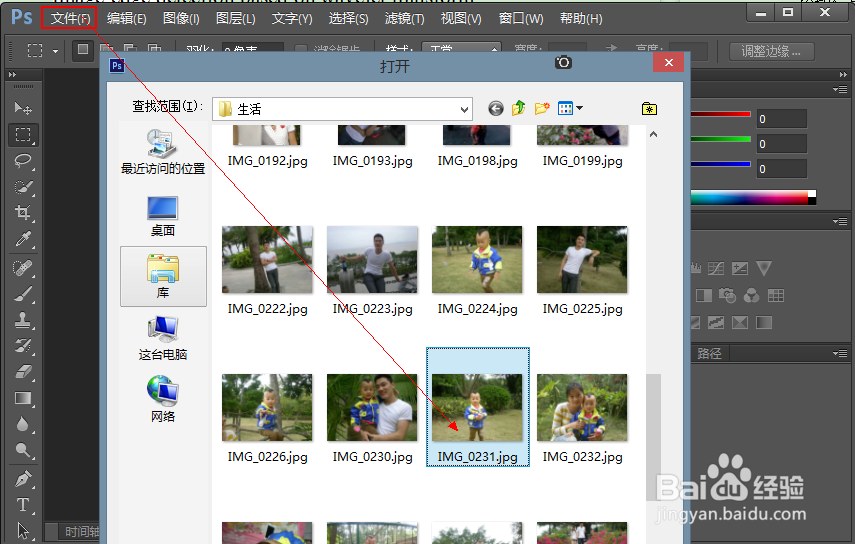Select the Pen tool
The height and width of the screenshot is (544, 855).
pyautogui.click(x=23, y=479)
